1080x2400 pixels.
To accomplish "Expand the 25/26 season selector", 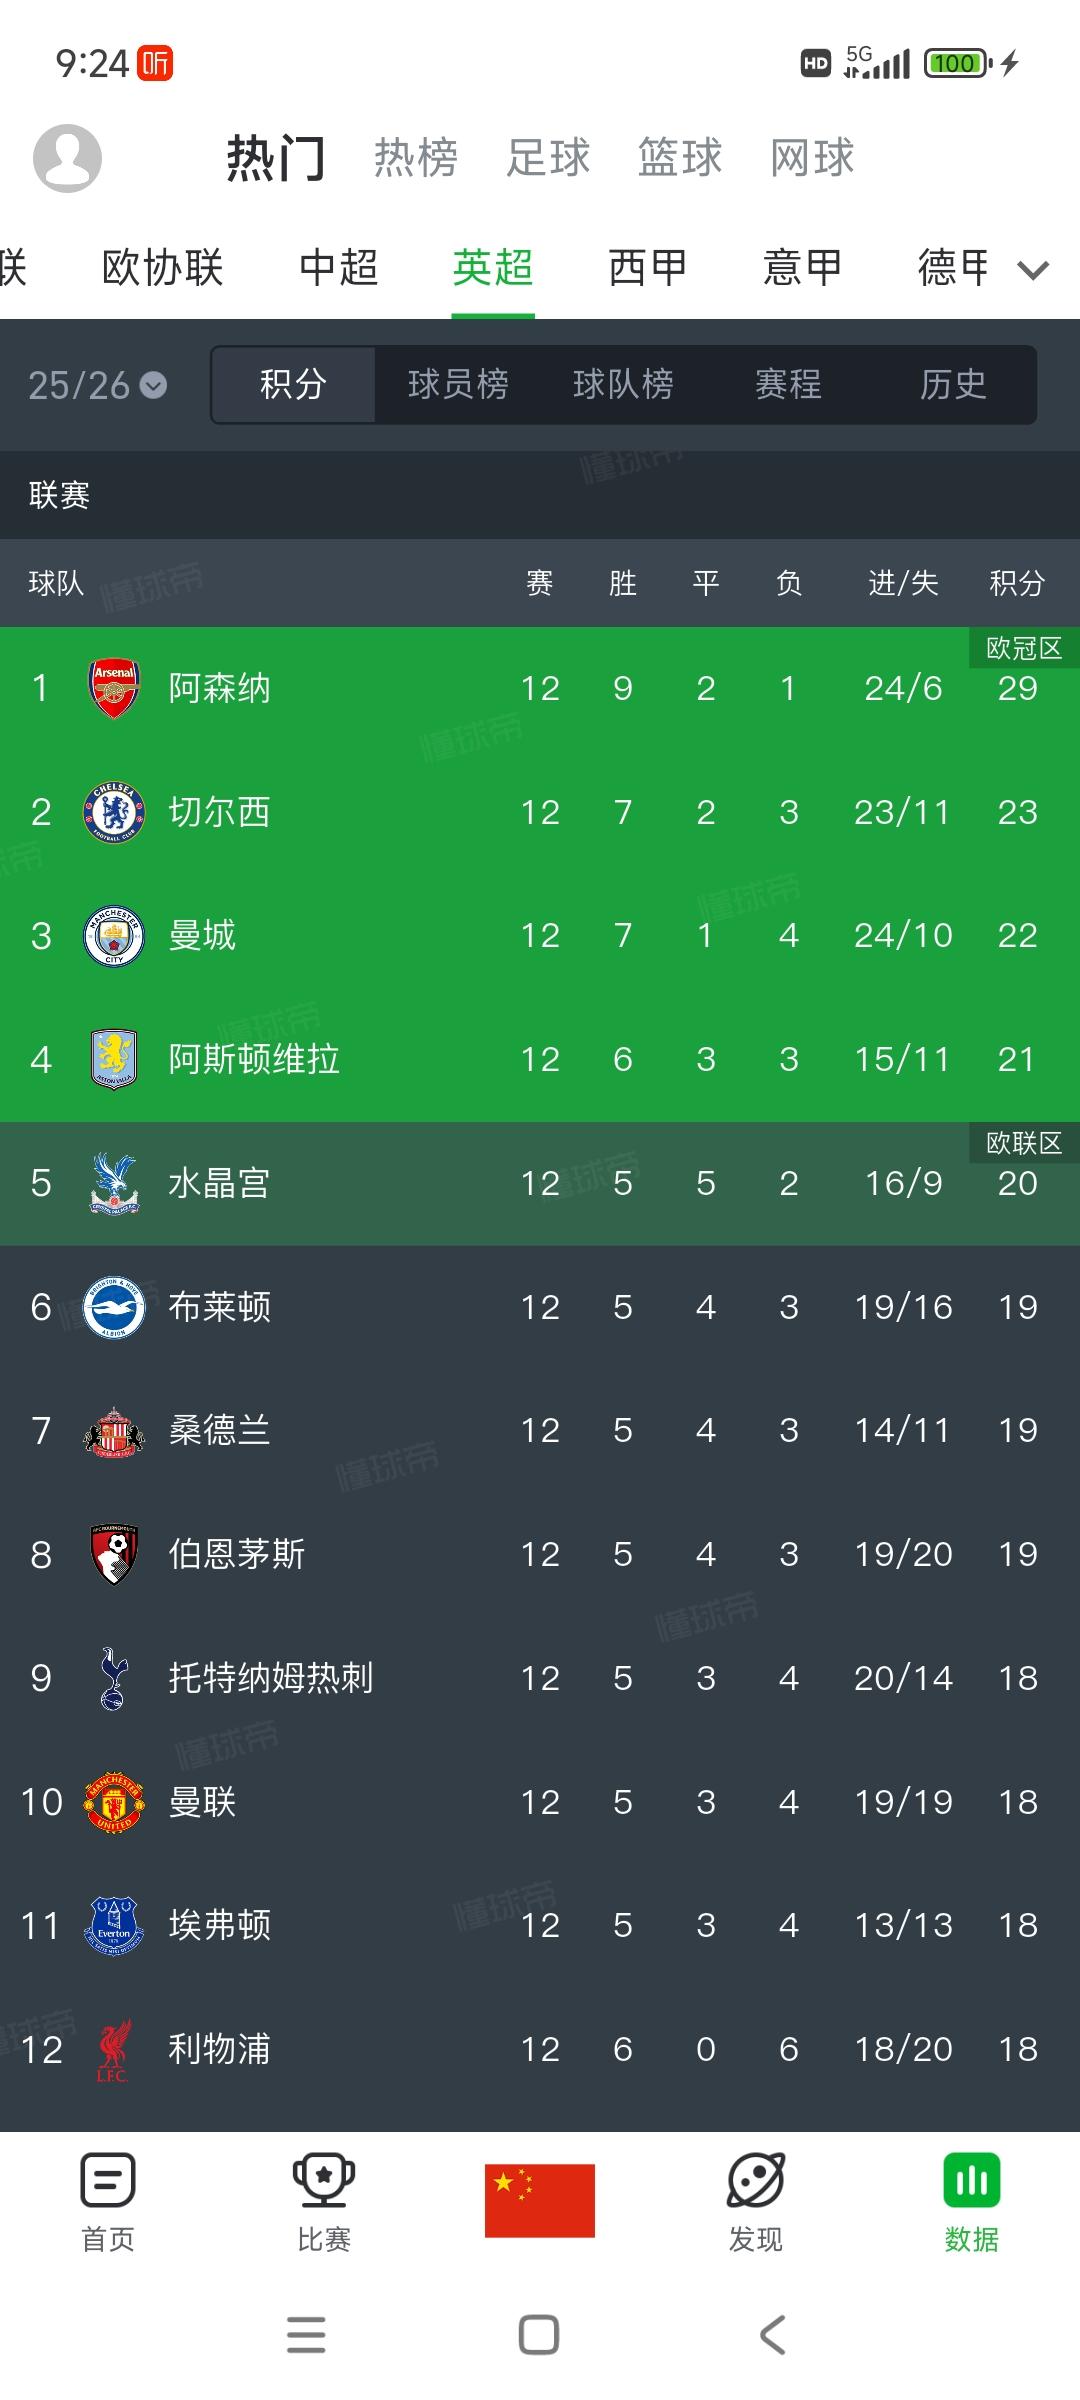I will point(97,385).
